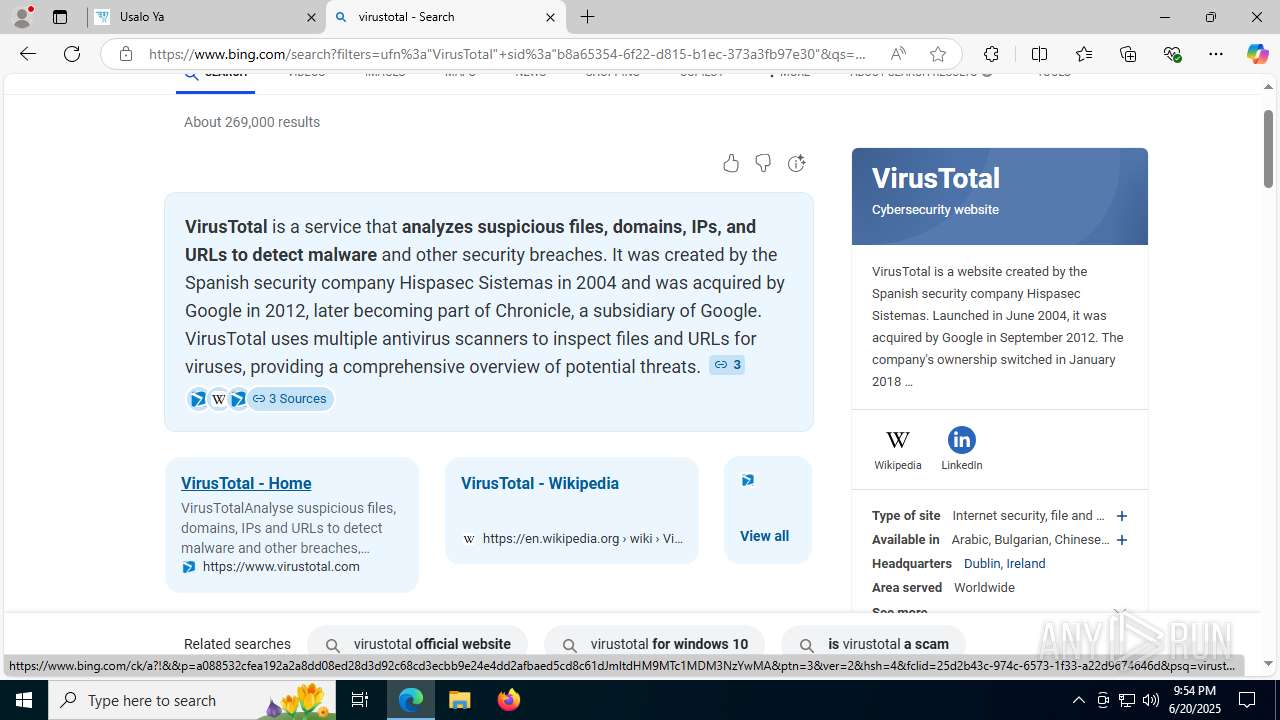Select the virustotal - Search tab
Image resolution: width=1280 pixels, height=720 pixels.
click(445, 17)
